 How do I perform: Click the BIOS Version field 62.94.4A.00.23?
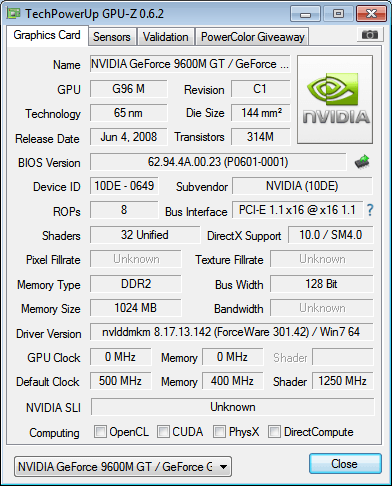tap(218, 162)
